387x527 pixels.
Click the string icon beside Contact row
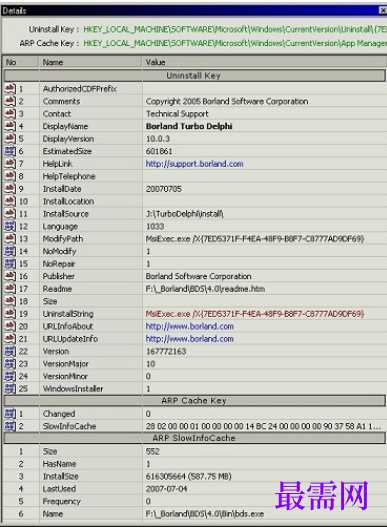point(10,114)
